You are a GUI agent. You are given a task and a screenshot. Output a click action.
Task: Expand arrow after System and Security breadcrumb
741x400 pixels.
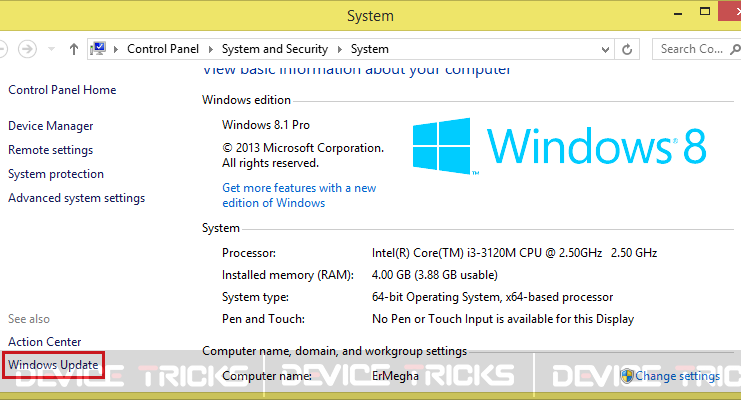click(340, 49)
